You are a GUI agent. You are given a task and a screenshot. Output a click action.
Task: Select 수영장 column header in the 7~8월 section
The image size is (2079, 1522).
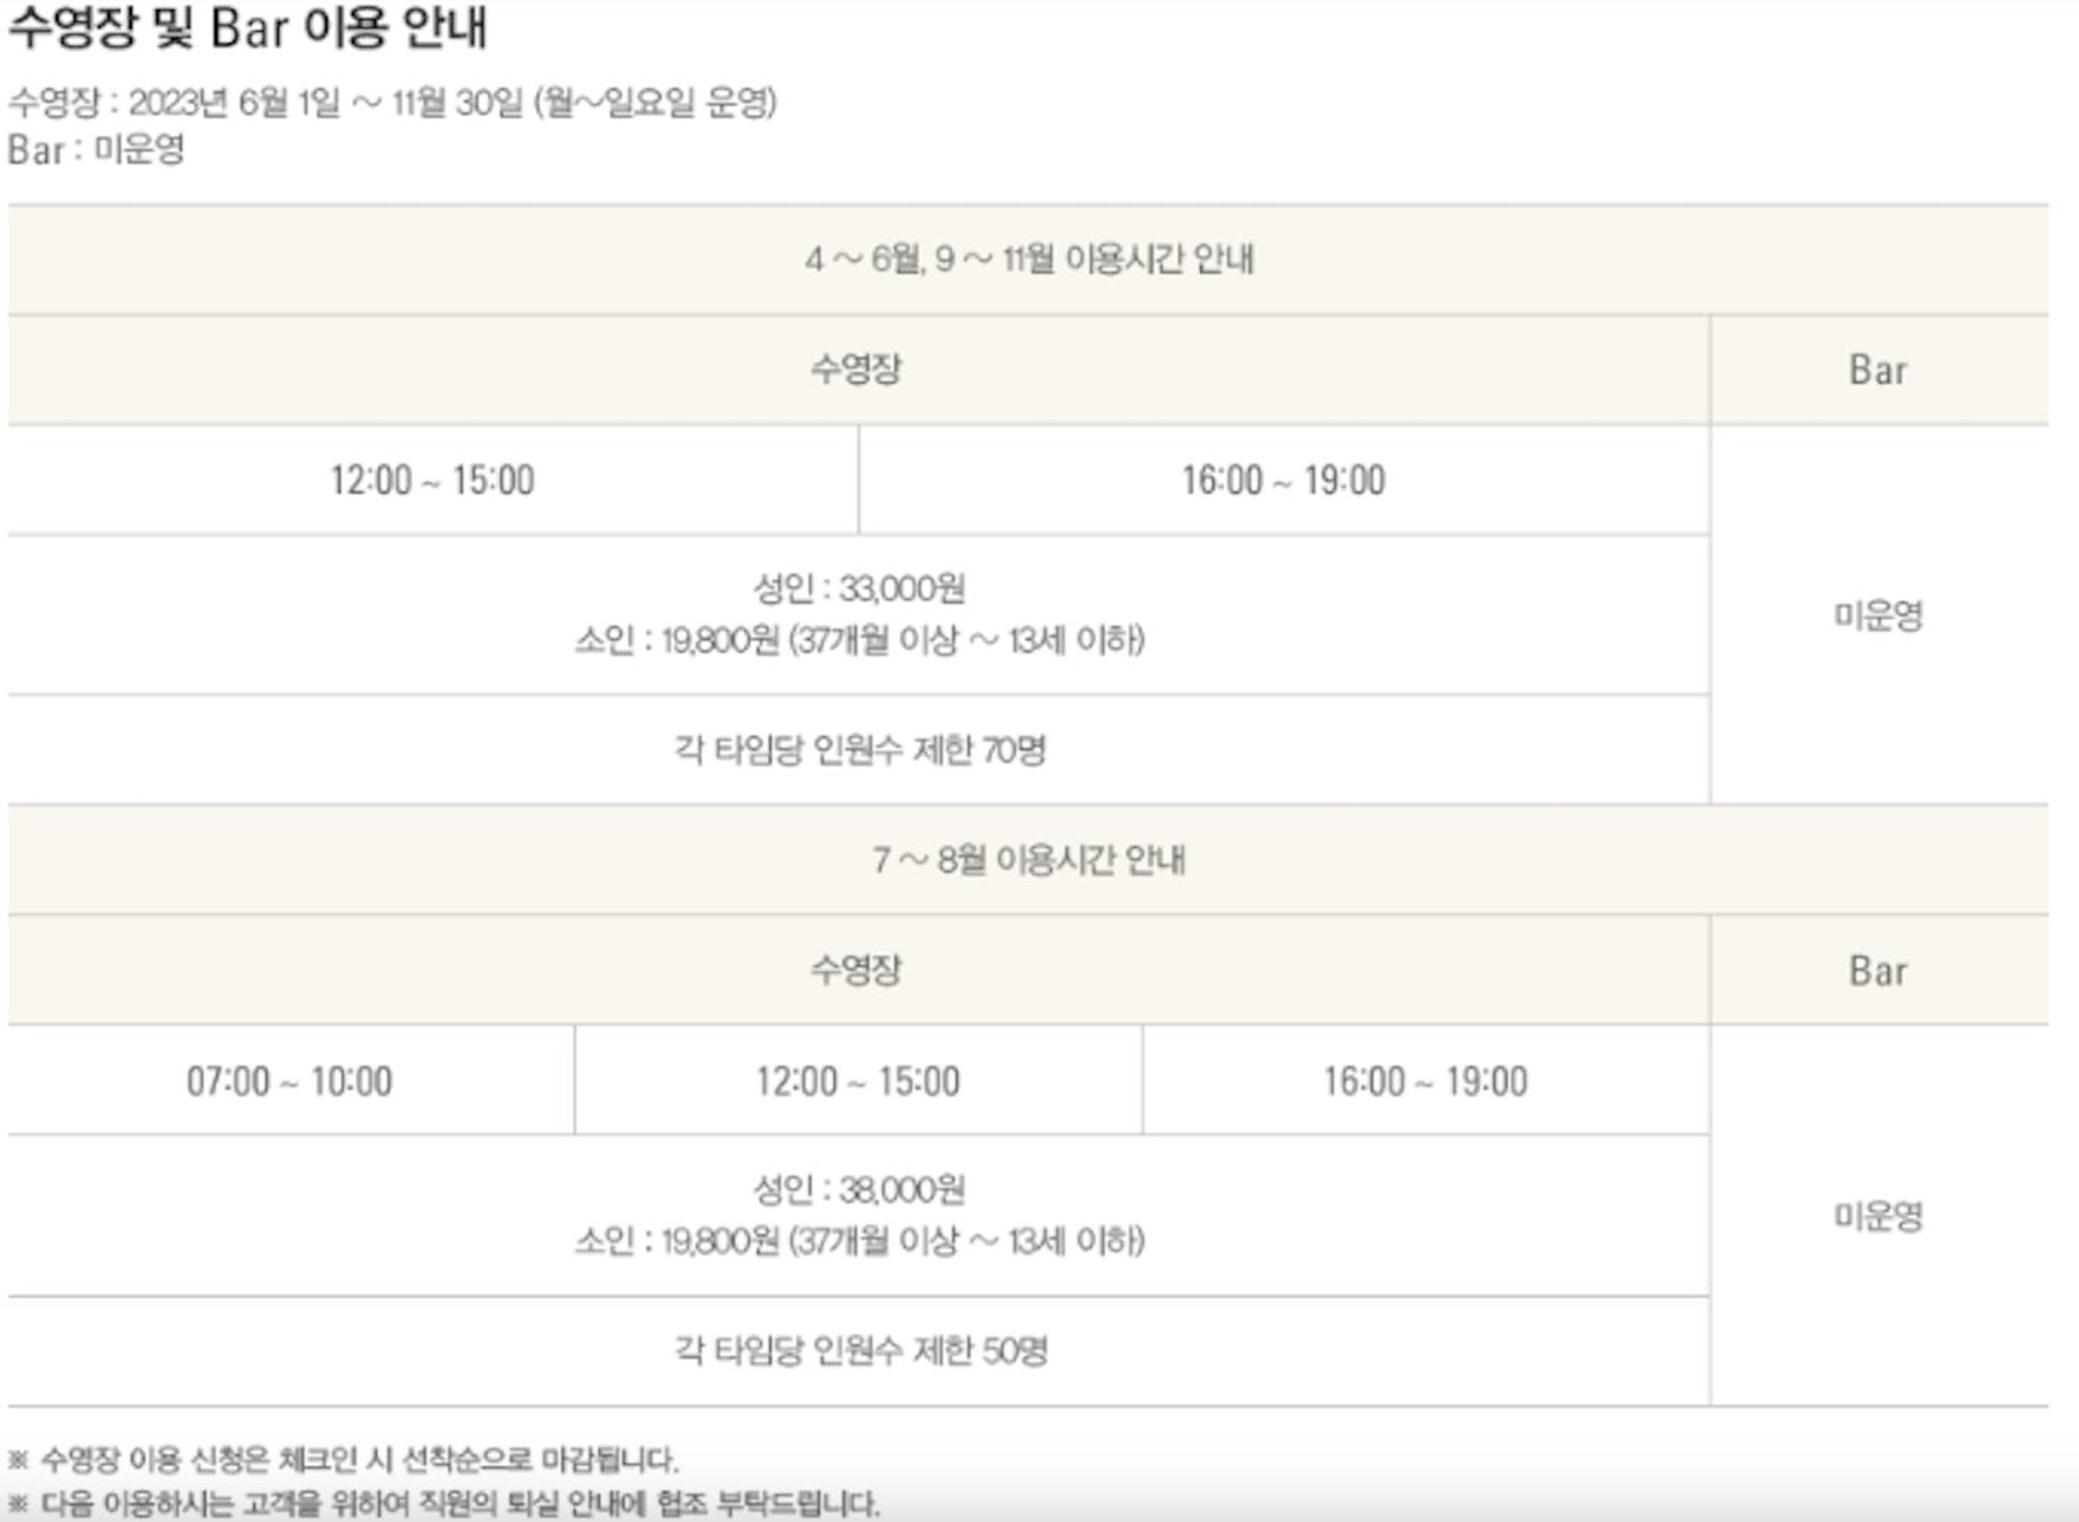856,970
